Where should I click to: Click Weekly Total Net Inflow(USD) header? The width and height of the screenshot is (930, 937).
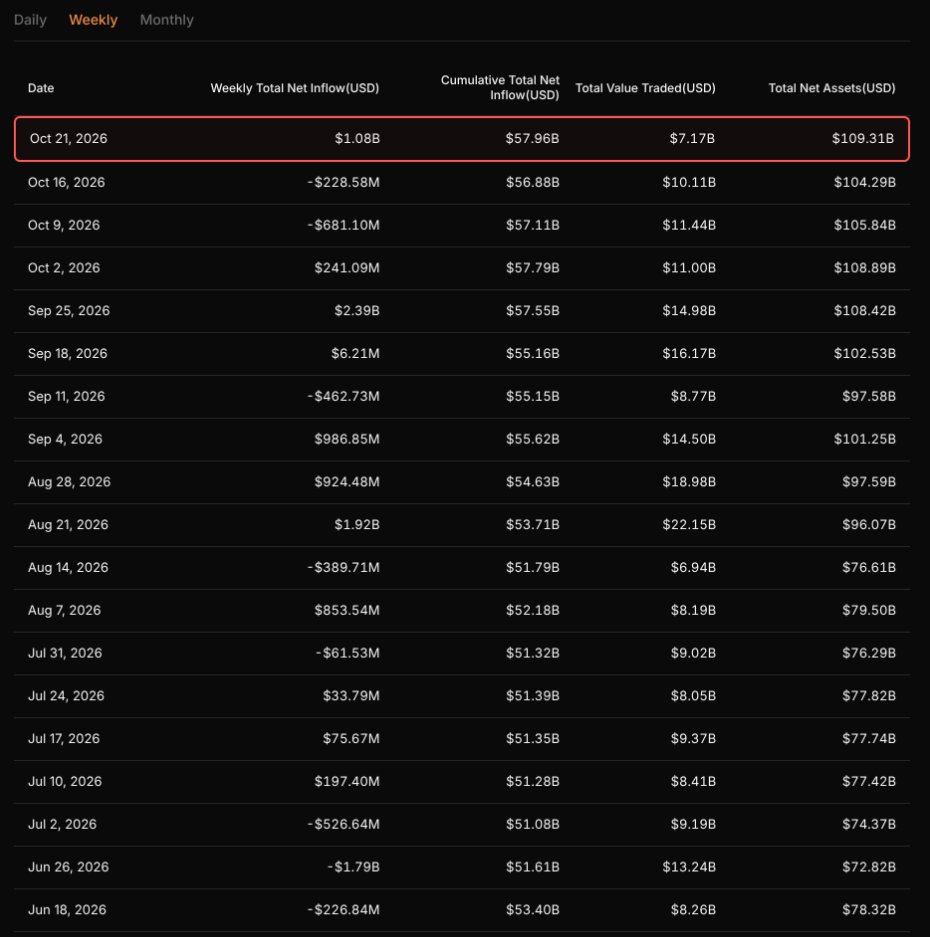point(295,88)
